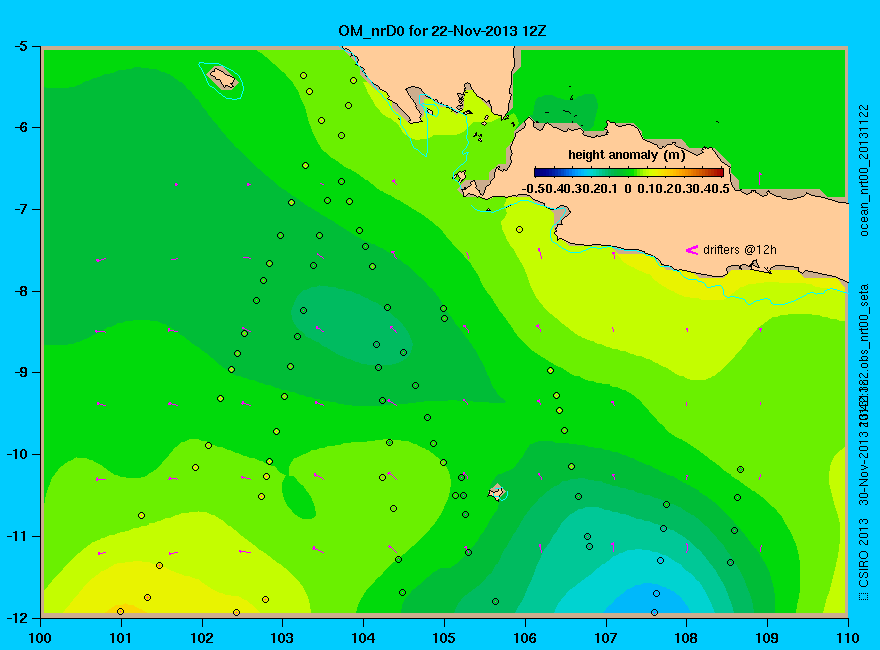The image size is (880, 650).
Task: Click the cyan-outlined island near 102E 5.4S
Action: [222, 79]
